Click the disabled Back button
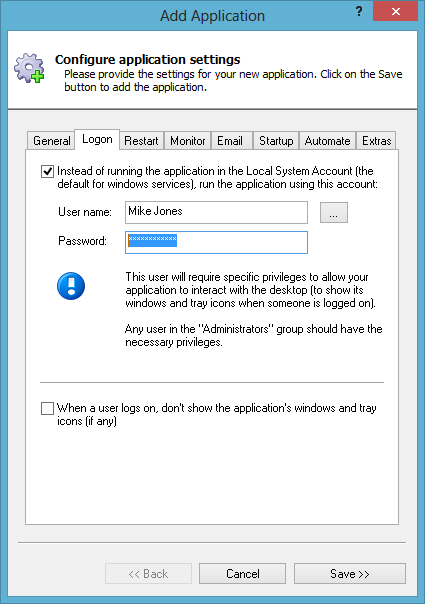Screen dimensions: 425x604 (148, 574)
